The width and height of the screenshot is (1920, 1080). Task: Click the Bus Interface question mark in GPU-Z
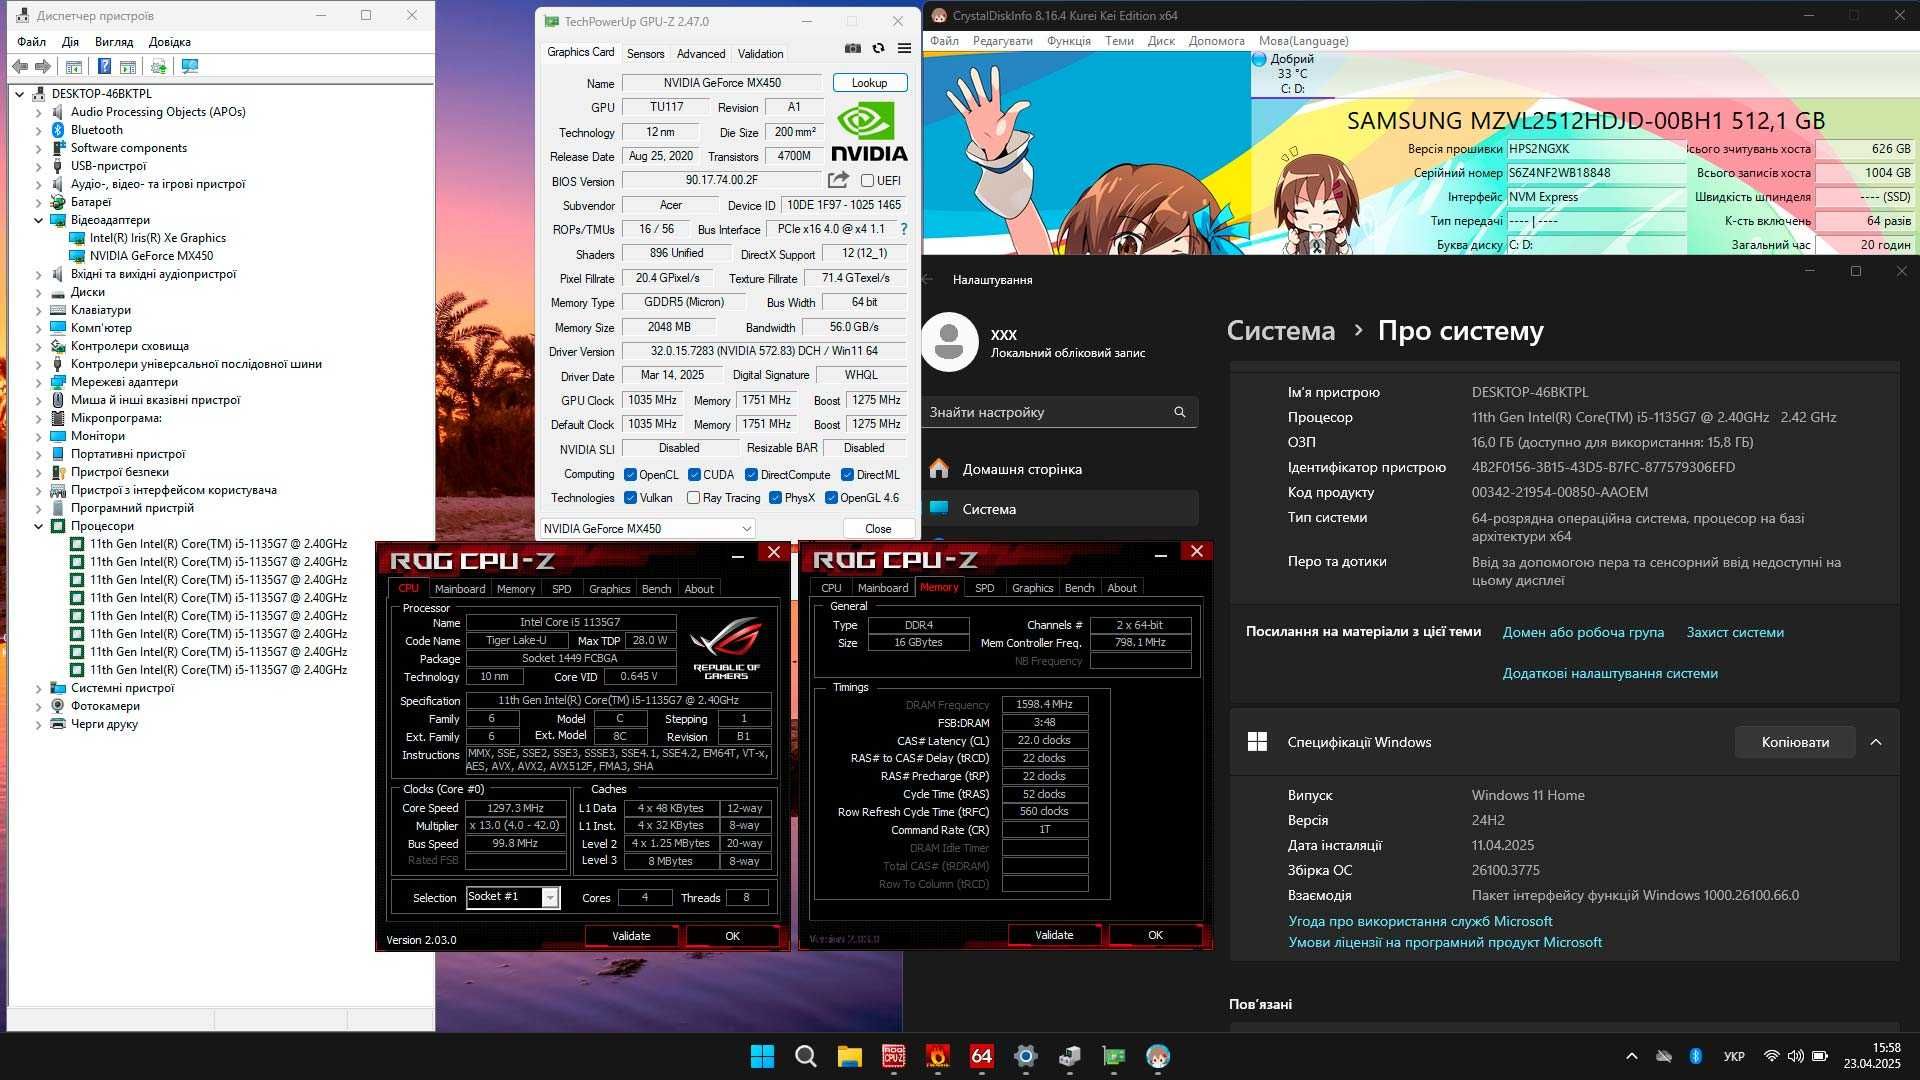tap(904, 229)
